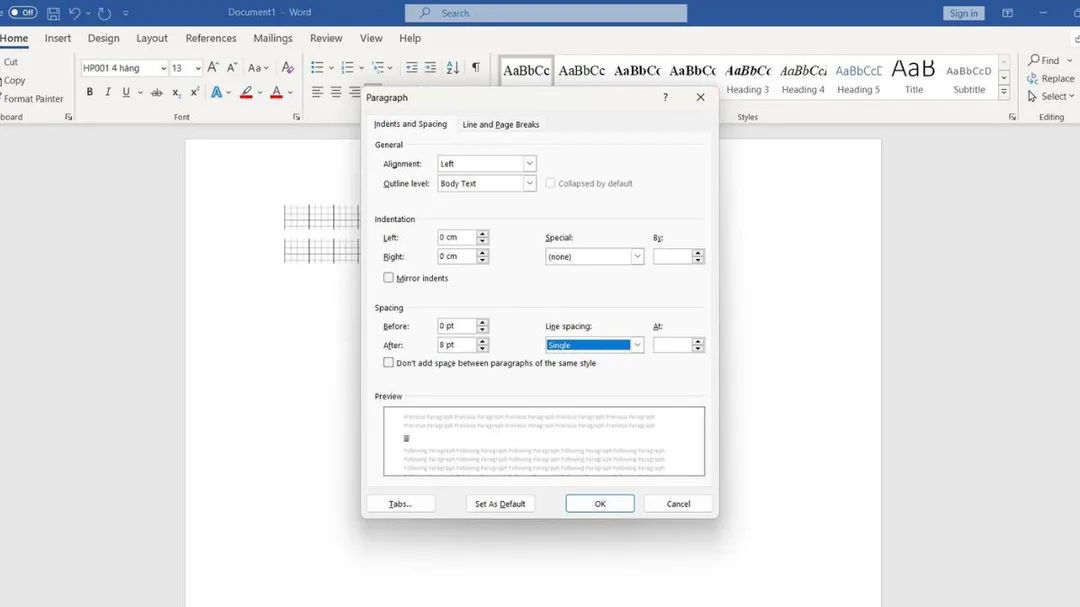Image resolution: width=1080 pixels, height=607 pixels.
Task: Enable the Mirror indents checkbox
Action: [389, 278]
